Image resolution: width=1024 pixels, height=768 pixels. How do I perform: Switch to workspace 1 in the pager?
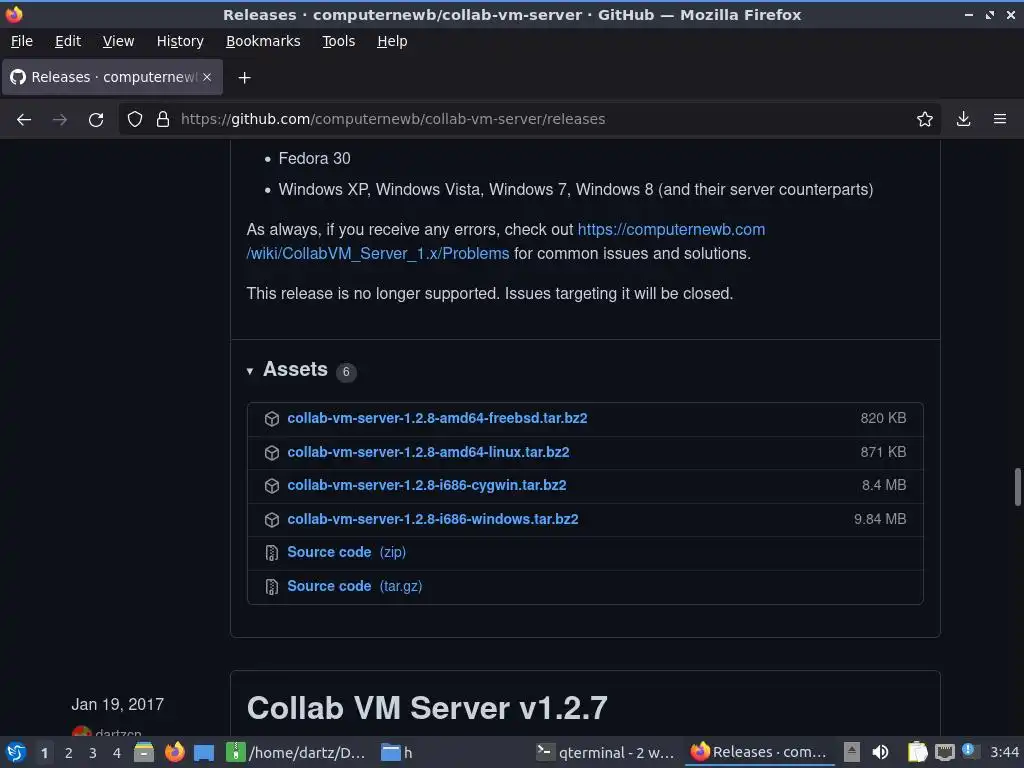click(x=44, y=753)
